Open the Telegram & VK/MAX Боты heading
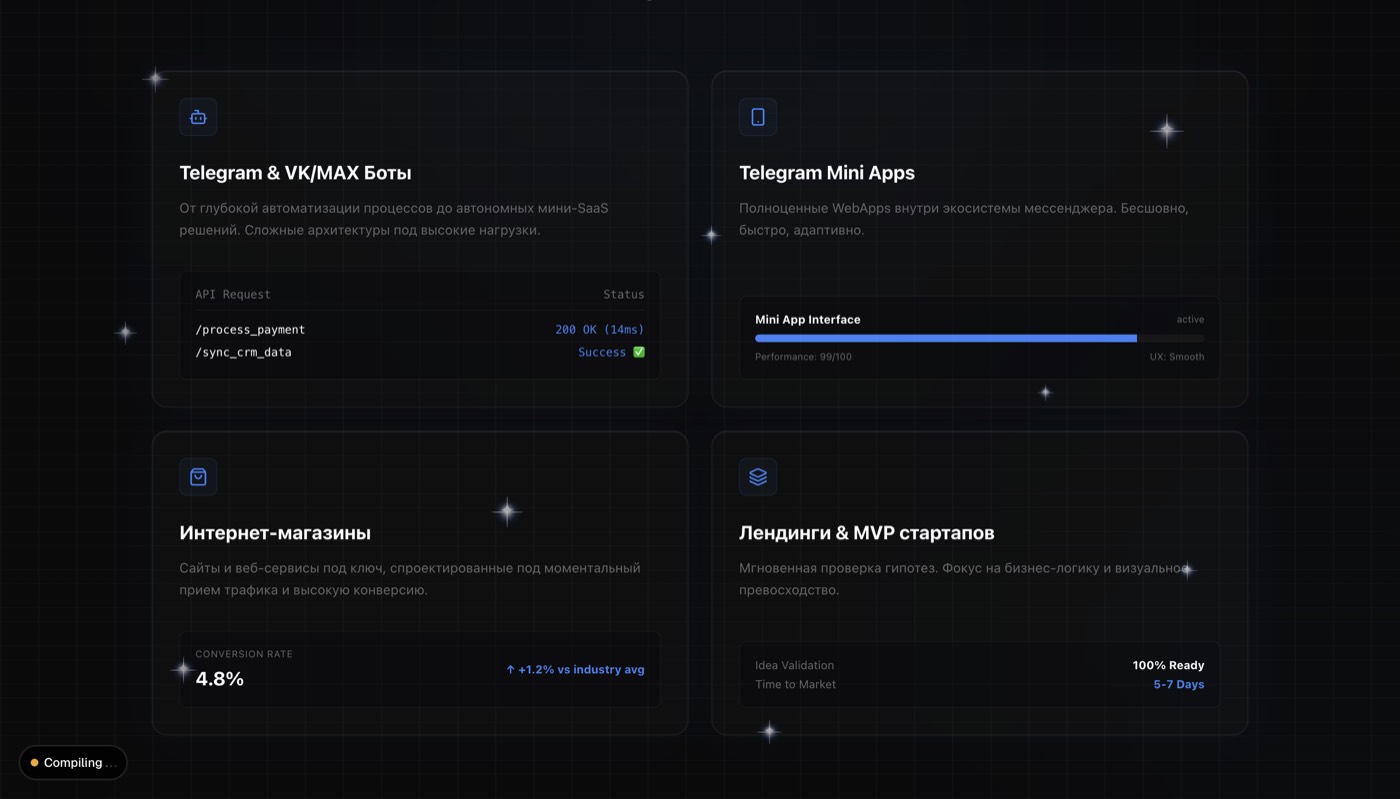This screenshot has width=1400, height=799. (295, 173)
